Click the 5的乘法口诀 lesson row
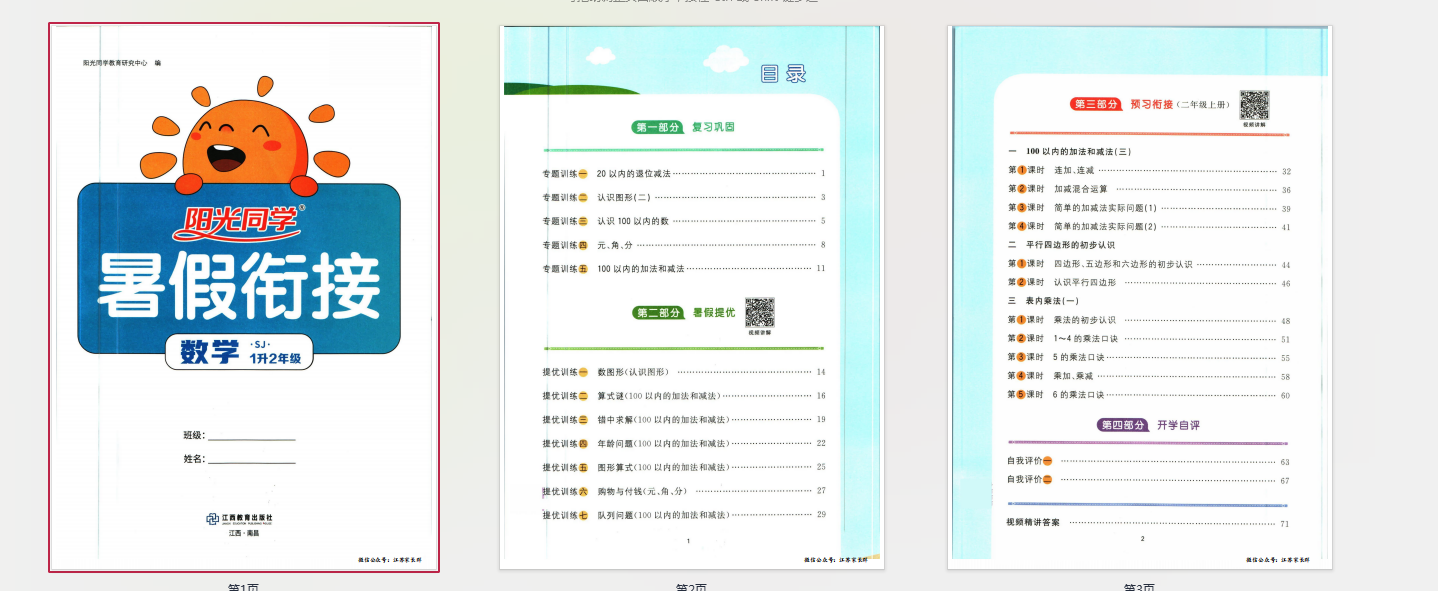The height and width of the screenshot is (591, 1438). point(1149,357)
